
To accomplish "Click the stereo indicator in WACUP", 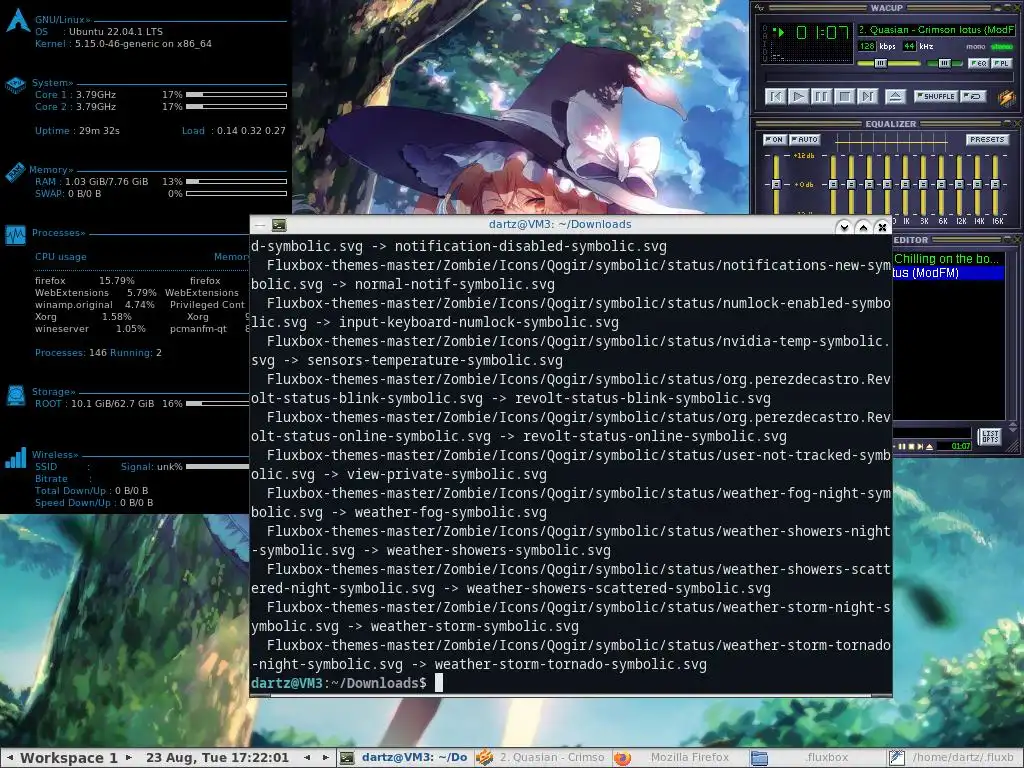I will pos(1001,46).
